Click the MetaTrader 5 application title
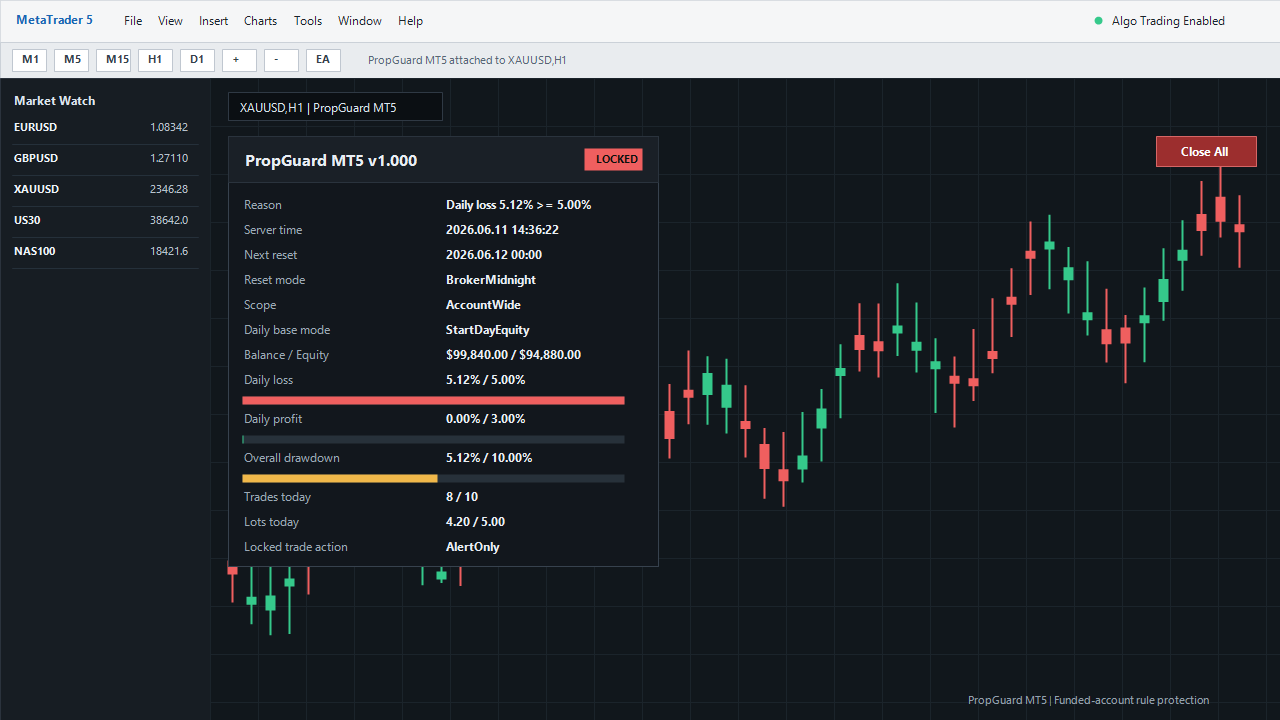Viewport: 1280px width, 720px height. point(55,20)
